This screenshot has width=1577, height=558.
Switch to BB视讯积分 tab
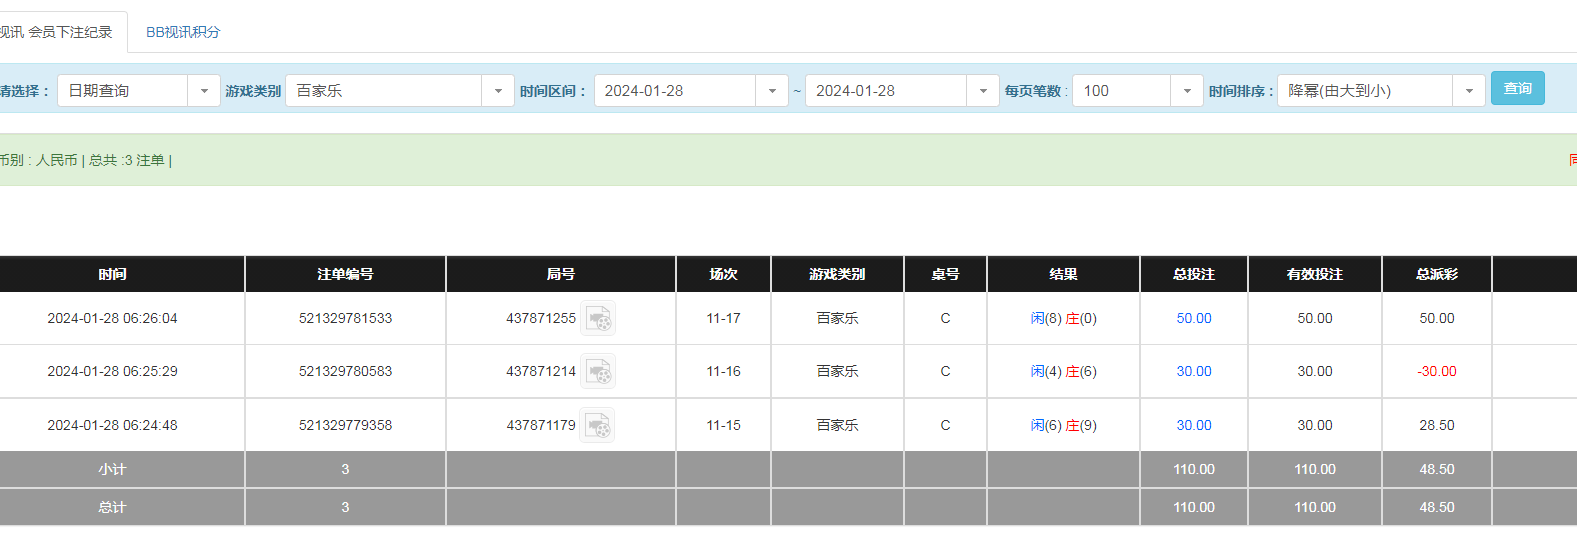point(183,32)
